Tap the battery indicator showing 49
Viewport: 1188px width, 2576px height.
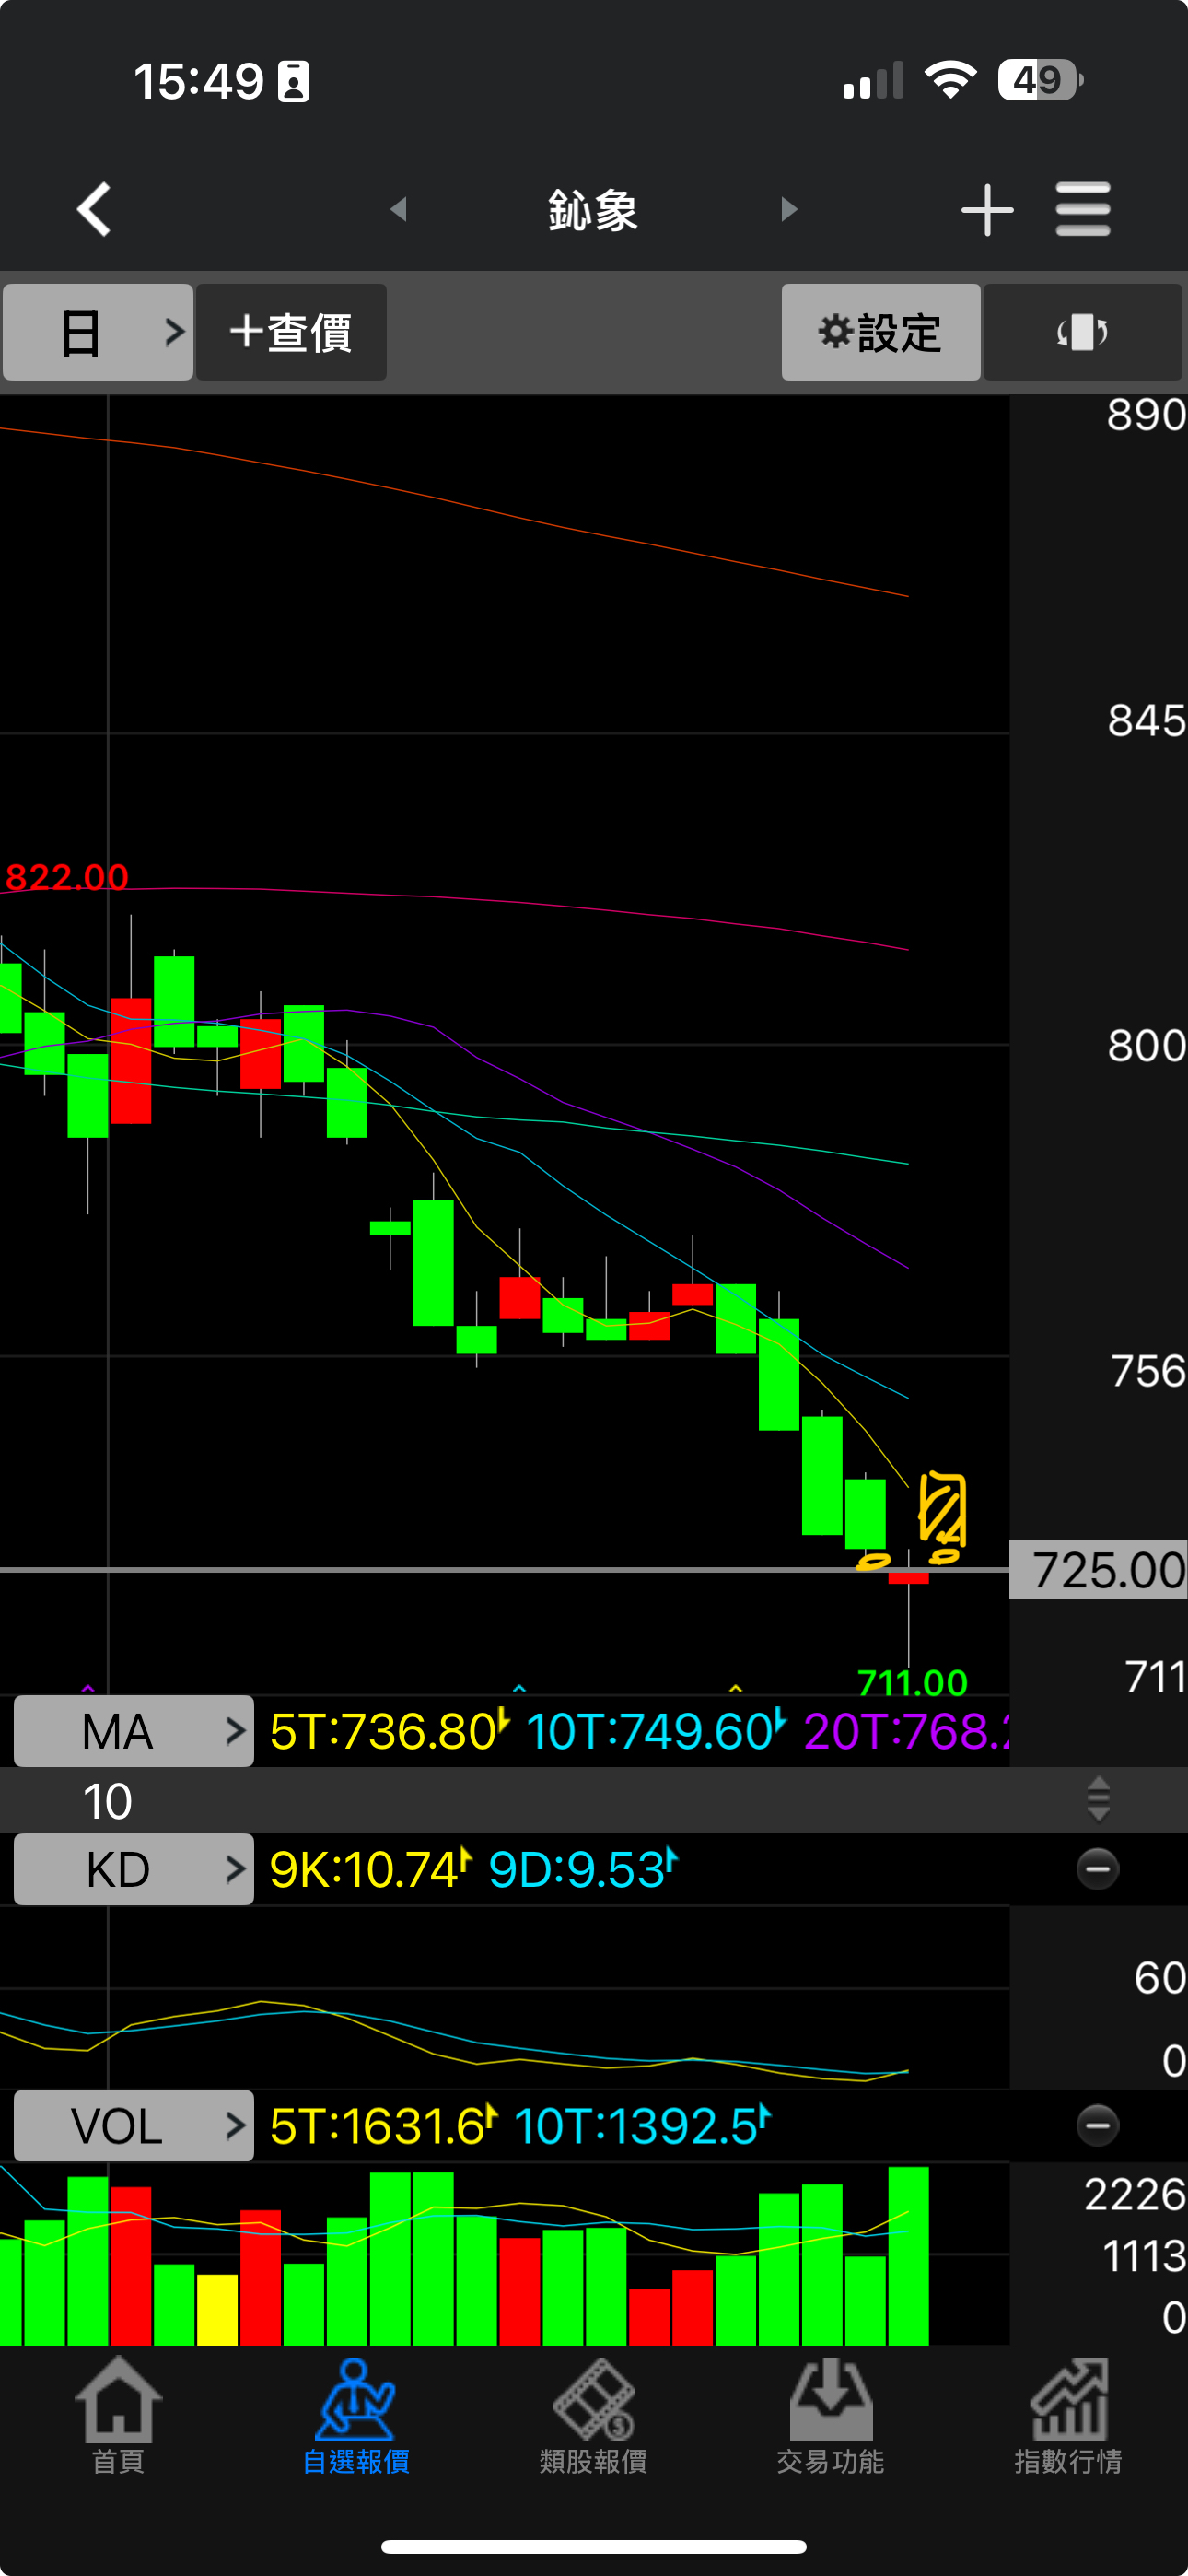[x=1040, y=80]
